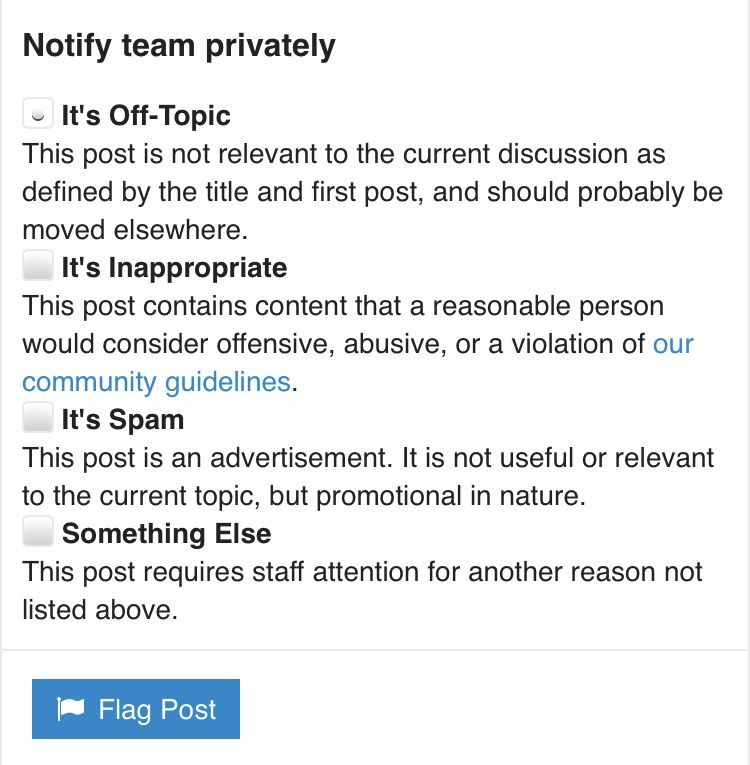750x765 pixels.
Task: Select the "It's Off-Topic" radio button
Action: [x=37, y=115]
